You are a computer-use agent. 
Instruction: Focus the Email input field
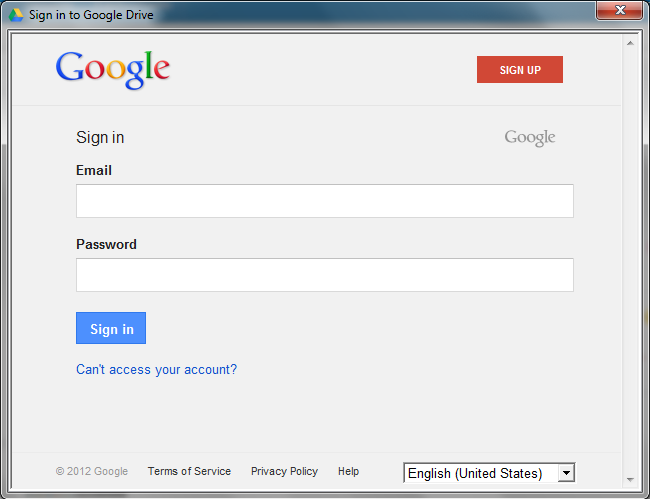[x=325, y=201]
